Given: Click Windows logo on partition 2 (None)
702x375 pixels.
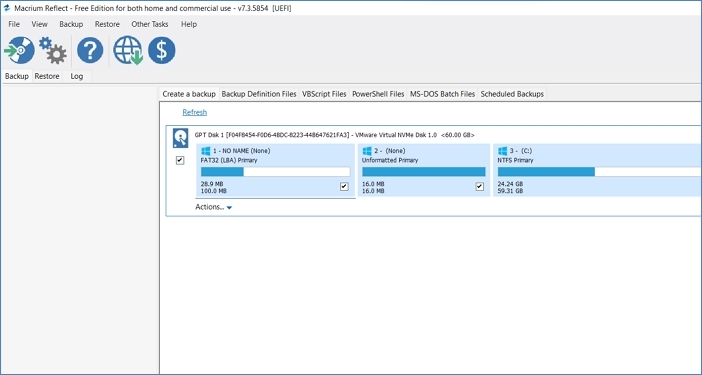Looking at the screenshot, I should (367, 151).
